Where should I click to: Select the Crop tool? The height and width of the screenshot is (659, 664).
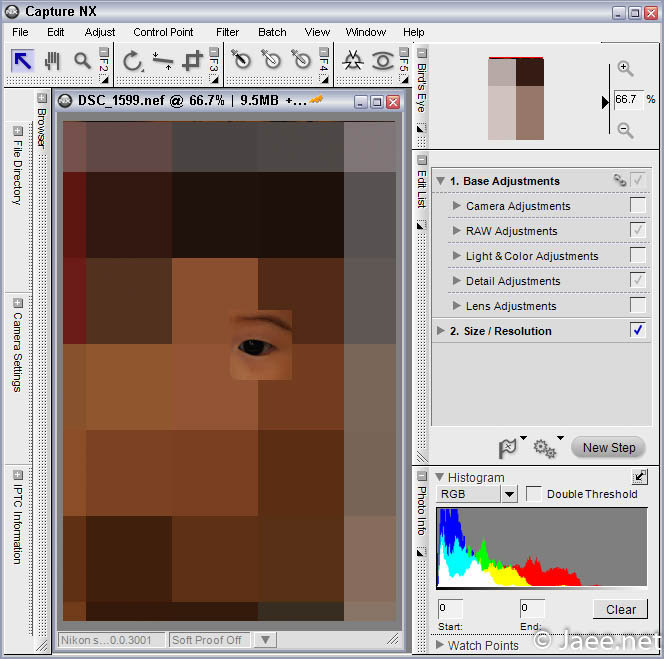click(x=192, y=61)
